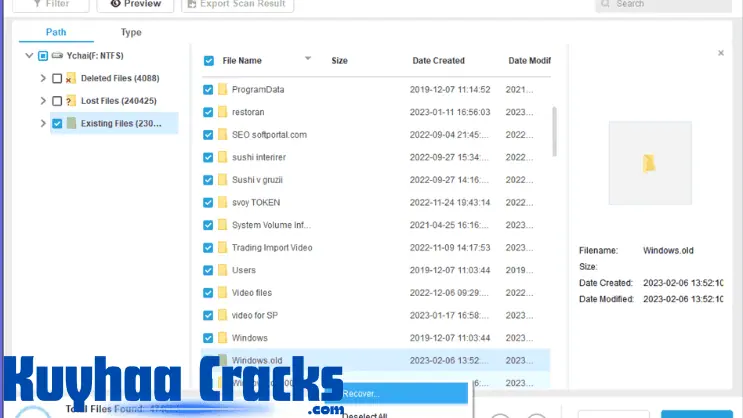Switch to the Type tab
This screenshot has height=418, width=743.
[131, 32]
